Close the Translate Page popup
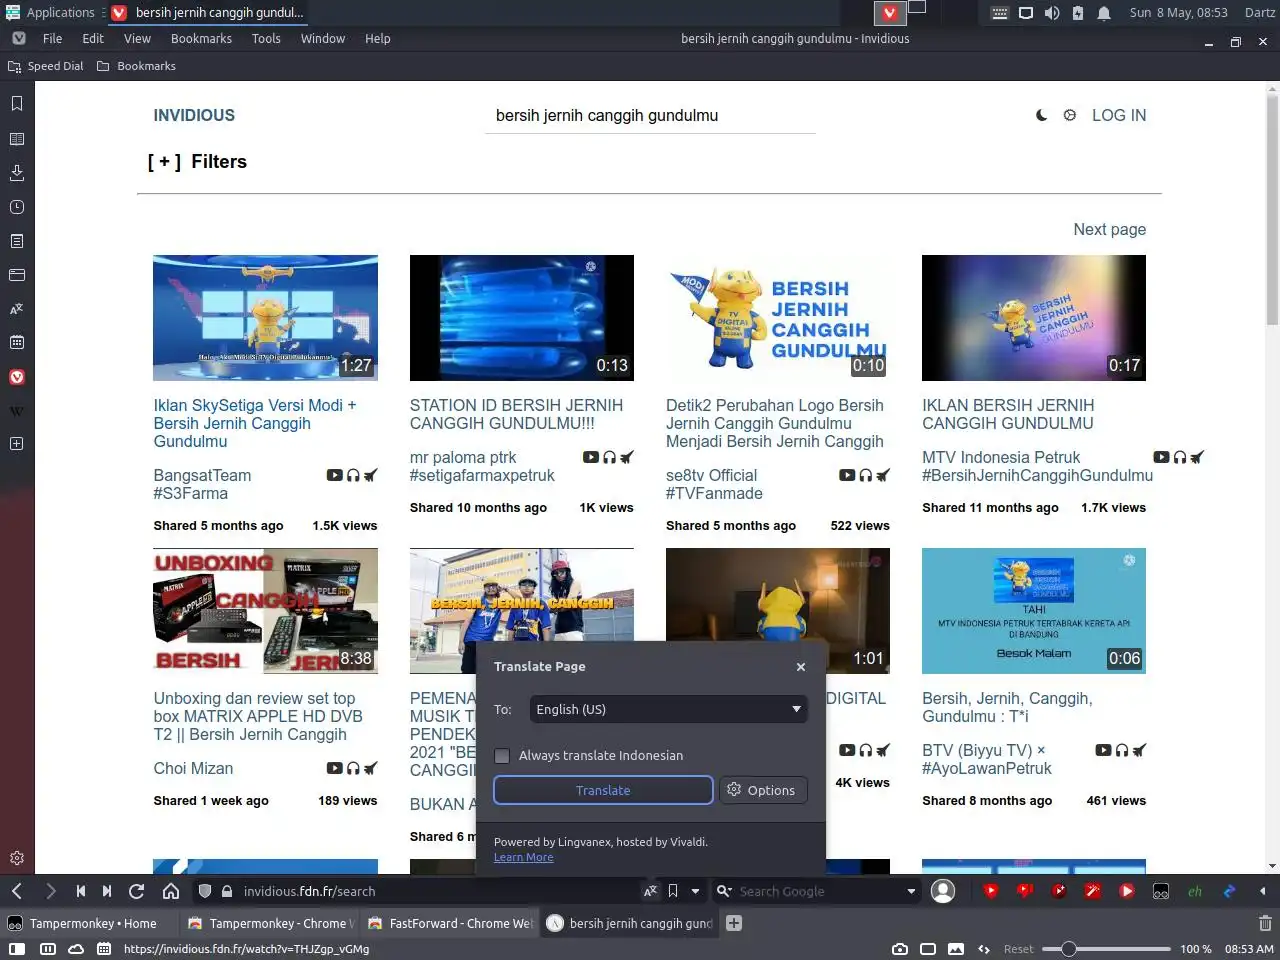The image size is (1280, 960). point(800,667)
